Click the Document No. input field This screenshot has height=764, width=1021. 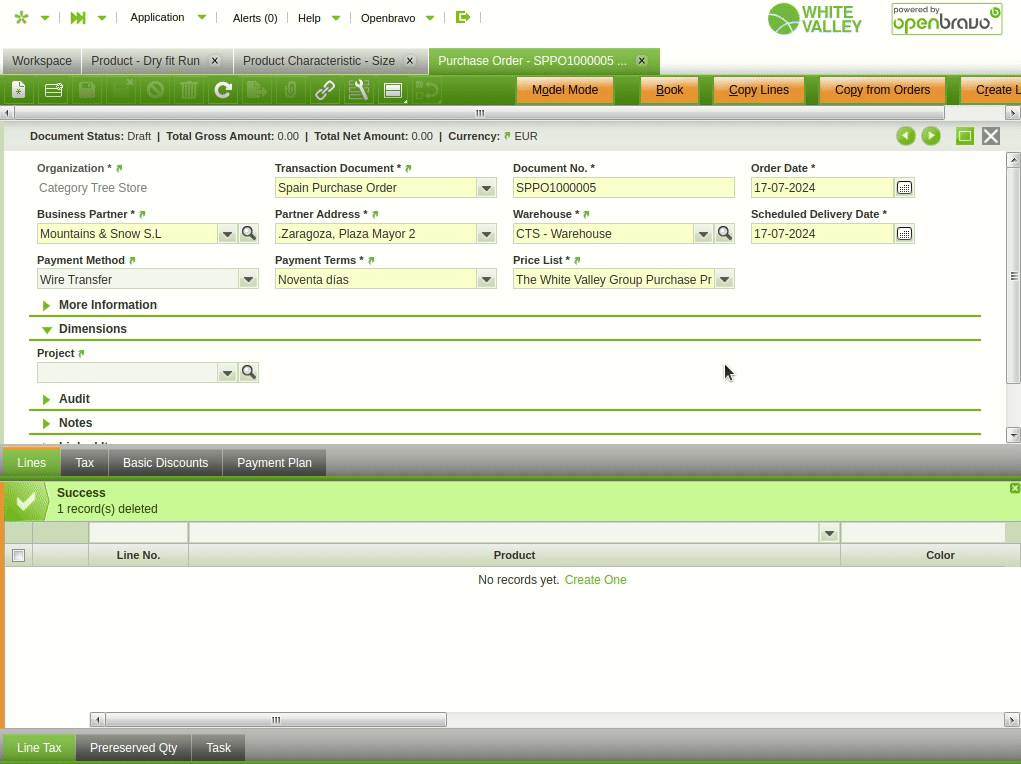(x=623, y=188)
